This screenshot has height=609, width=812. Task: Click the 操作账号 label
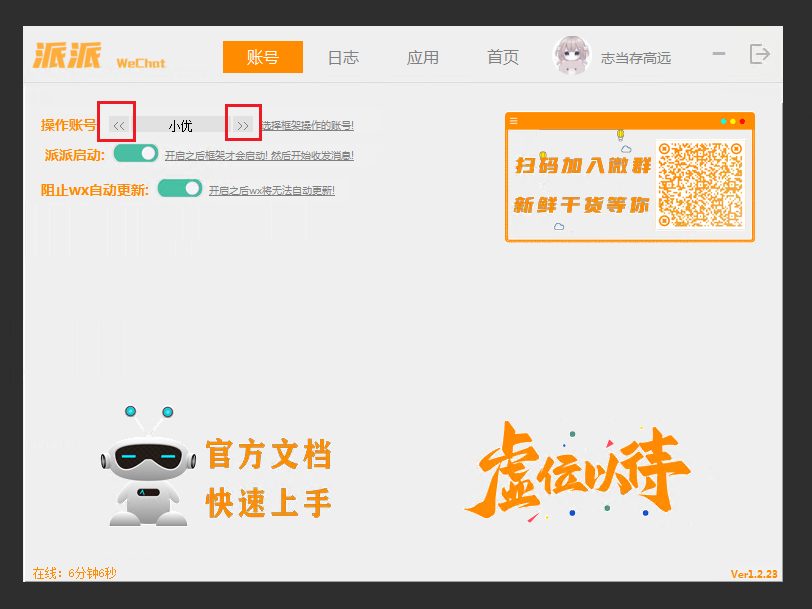(x=68, y=125)
